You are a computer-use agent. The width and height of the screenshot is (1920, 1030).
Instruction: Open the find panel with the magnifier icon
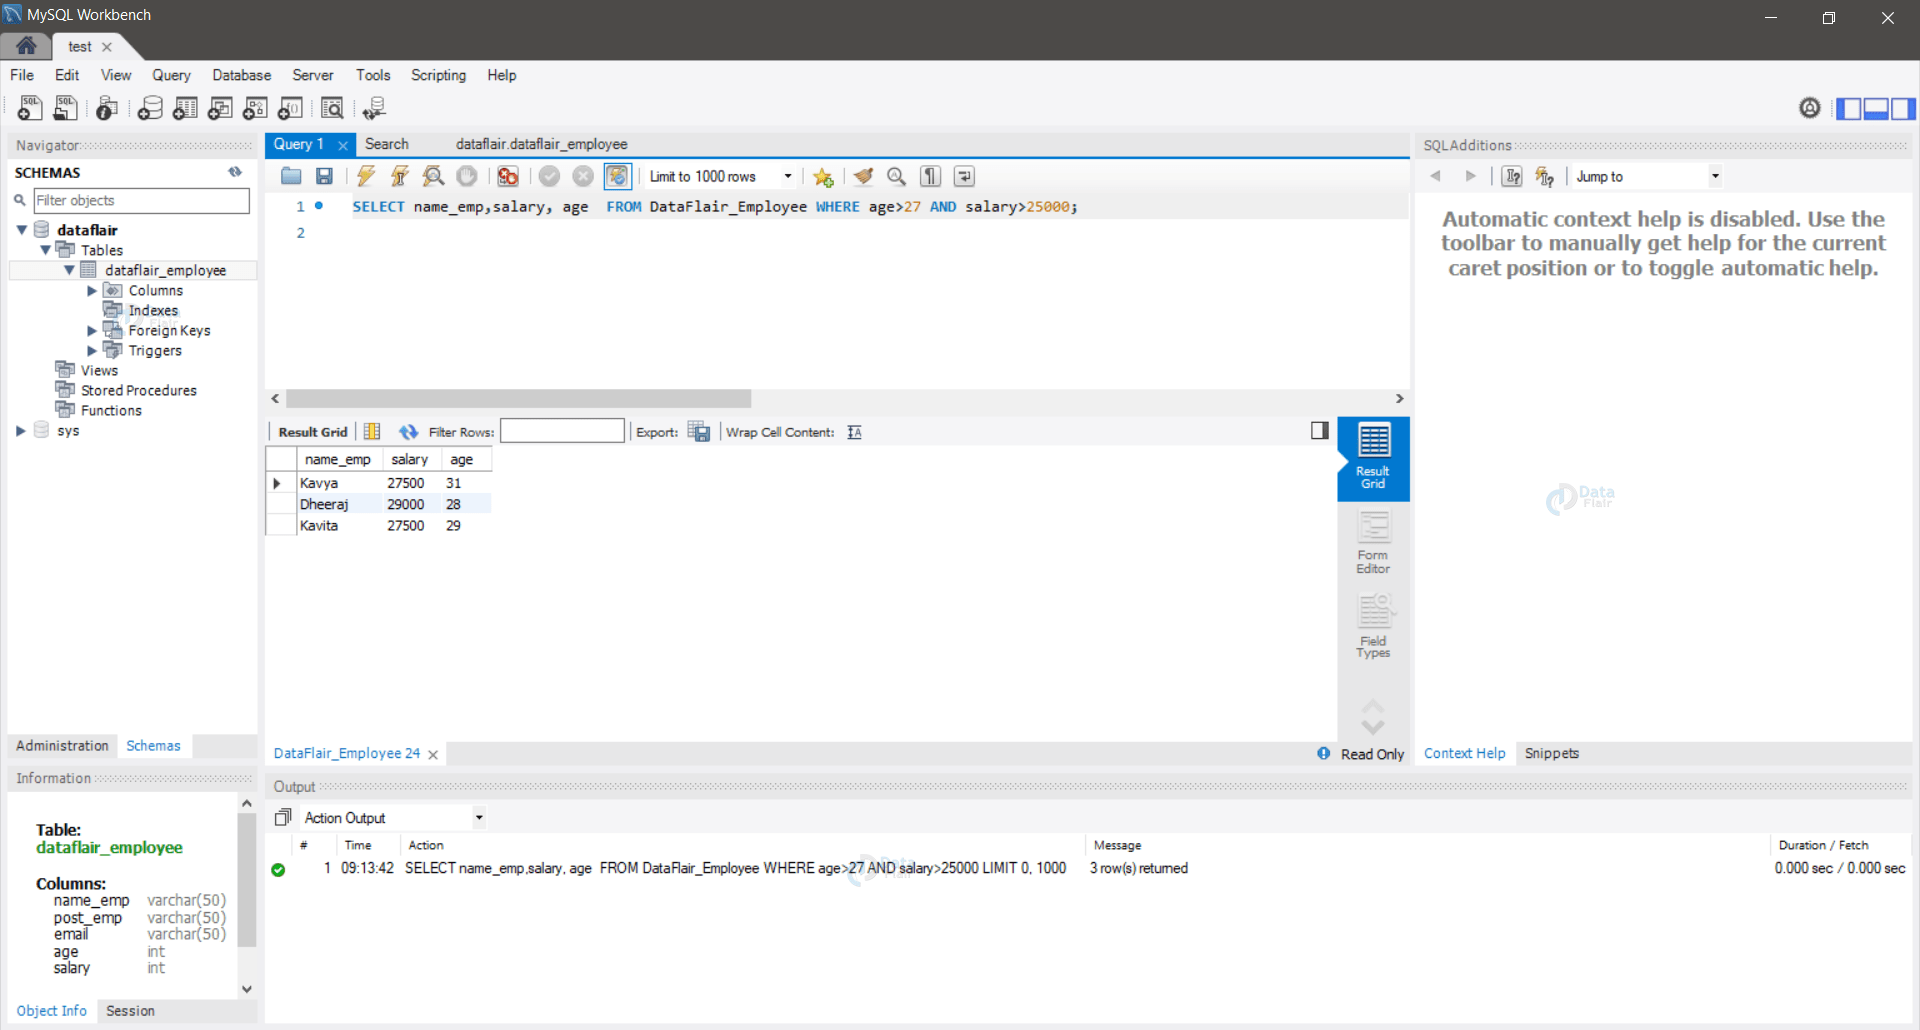click(897, 176)
